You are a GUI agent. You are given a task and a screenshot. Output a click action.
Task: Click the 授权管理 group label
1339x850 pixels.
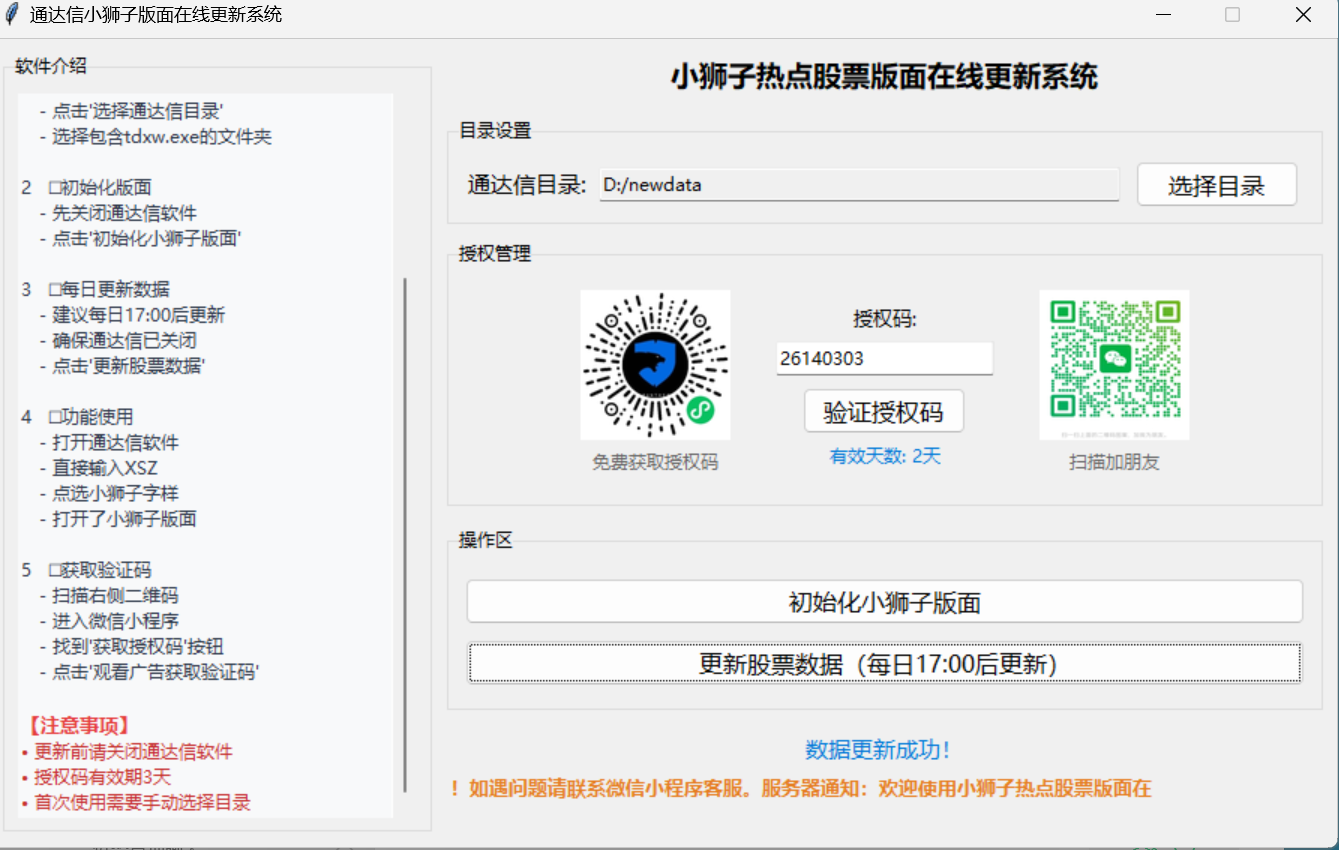click(x=495, y=253)
